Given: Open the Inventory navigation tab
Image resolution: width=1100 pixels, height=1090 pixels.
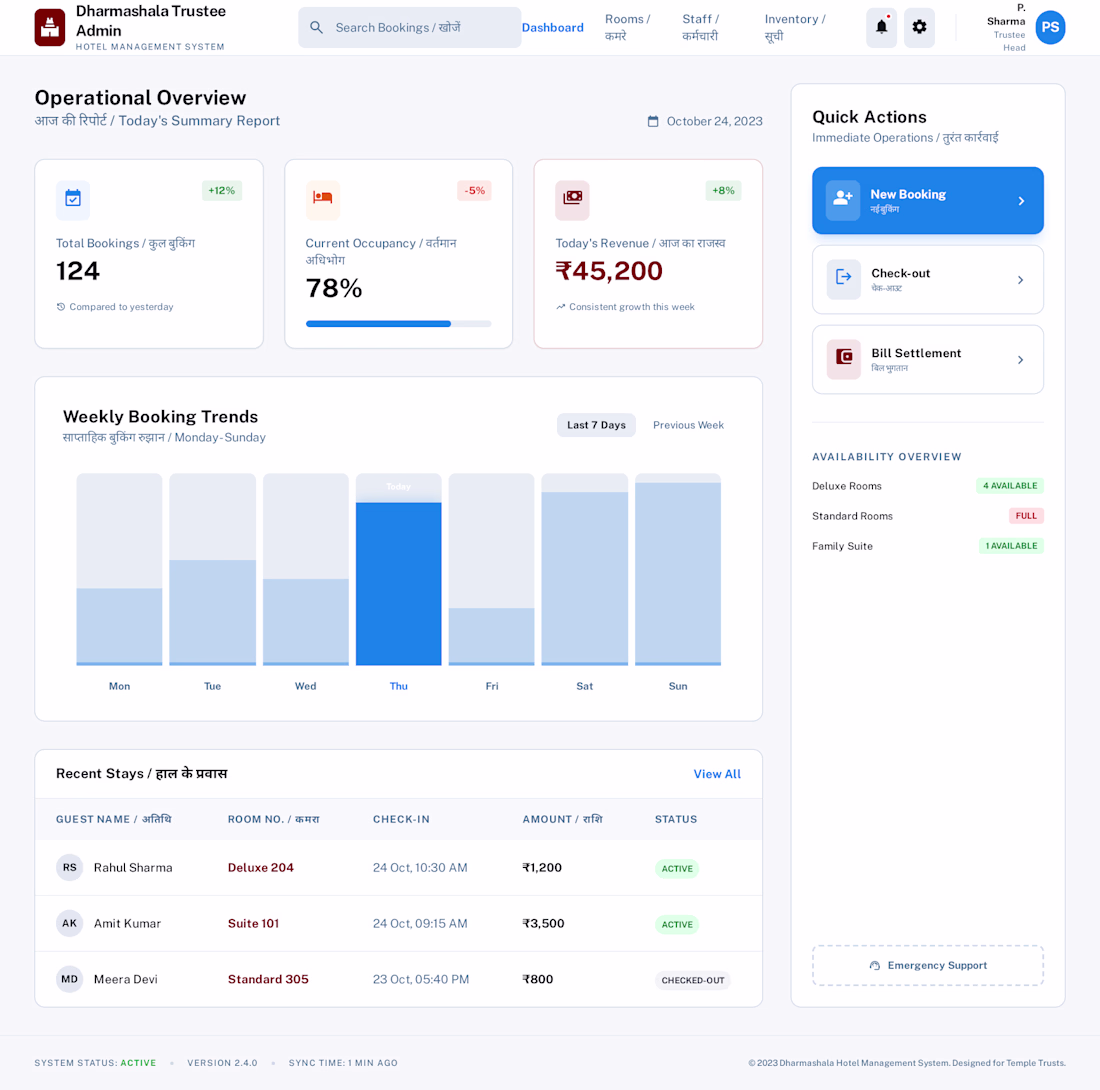Looking at the screenshot, I should coord(795,27).
